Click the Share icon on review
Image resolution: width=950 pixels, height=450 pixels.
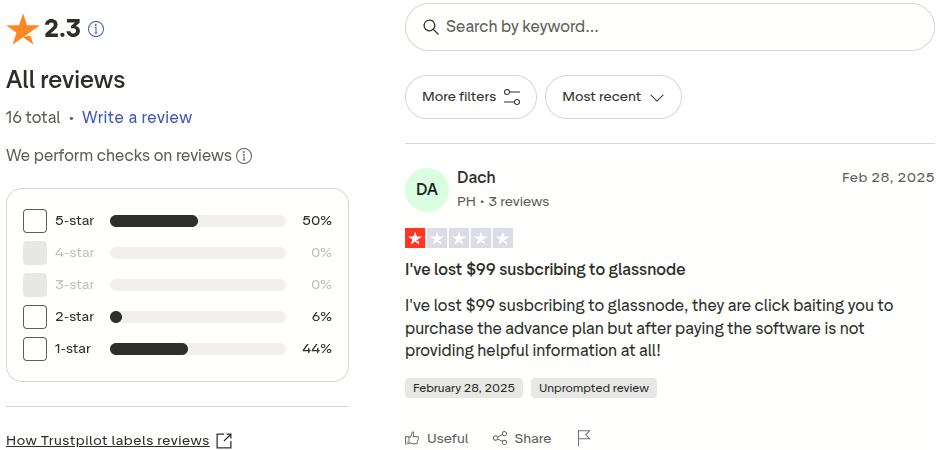click(x=501, y=438)
